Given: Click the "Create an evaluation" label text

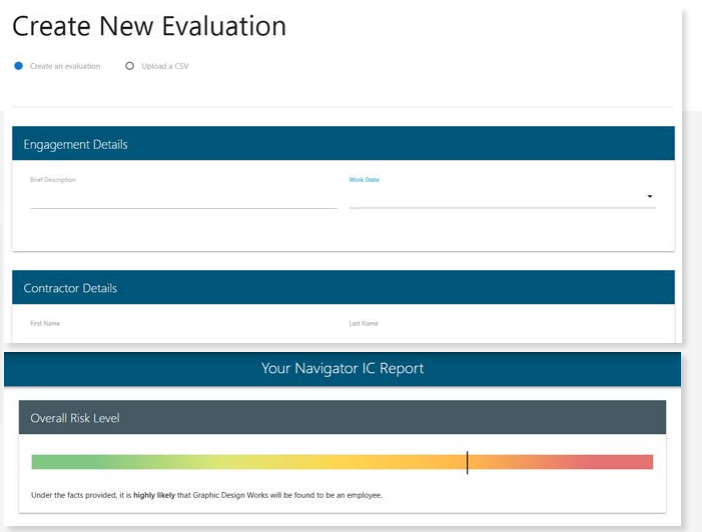Looking at the screenshot, I should (x=65, y=66).
